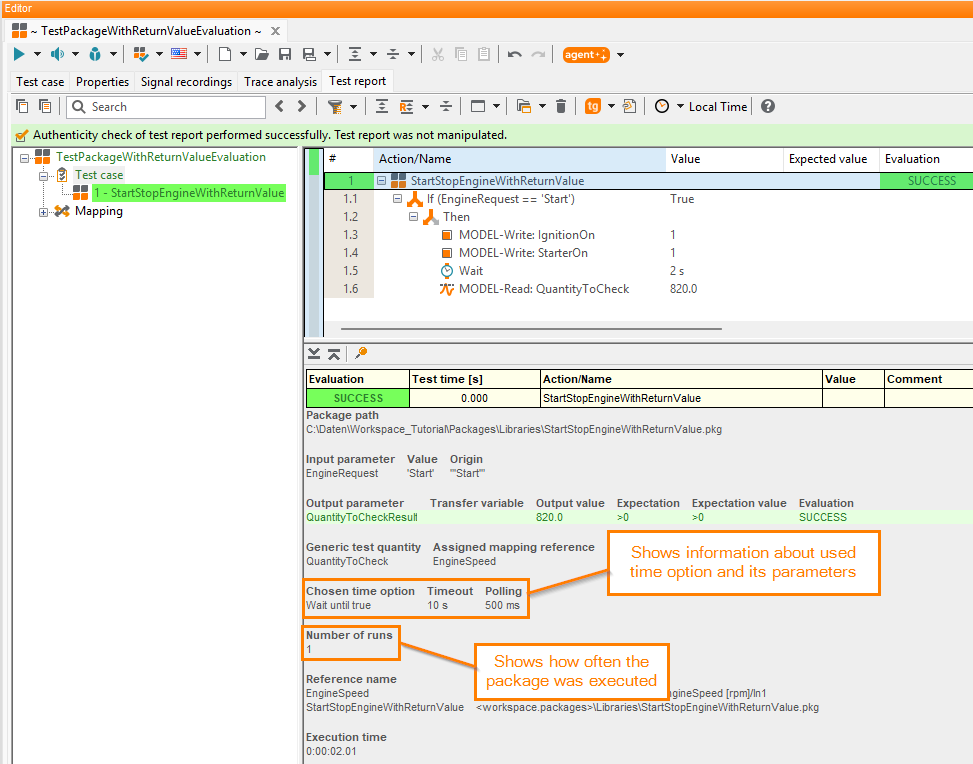Click the first copy icon in report toolbar
Viewport: 973px width, 764px height.
(x=22, y=107)
